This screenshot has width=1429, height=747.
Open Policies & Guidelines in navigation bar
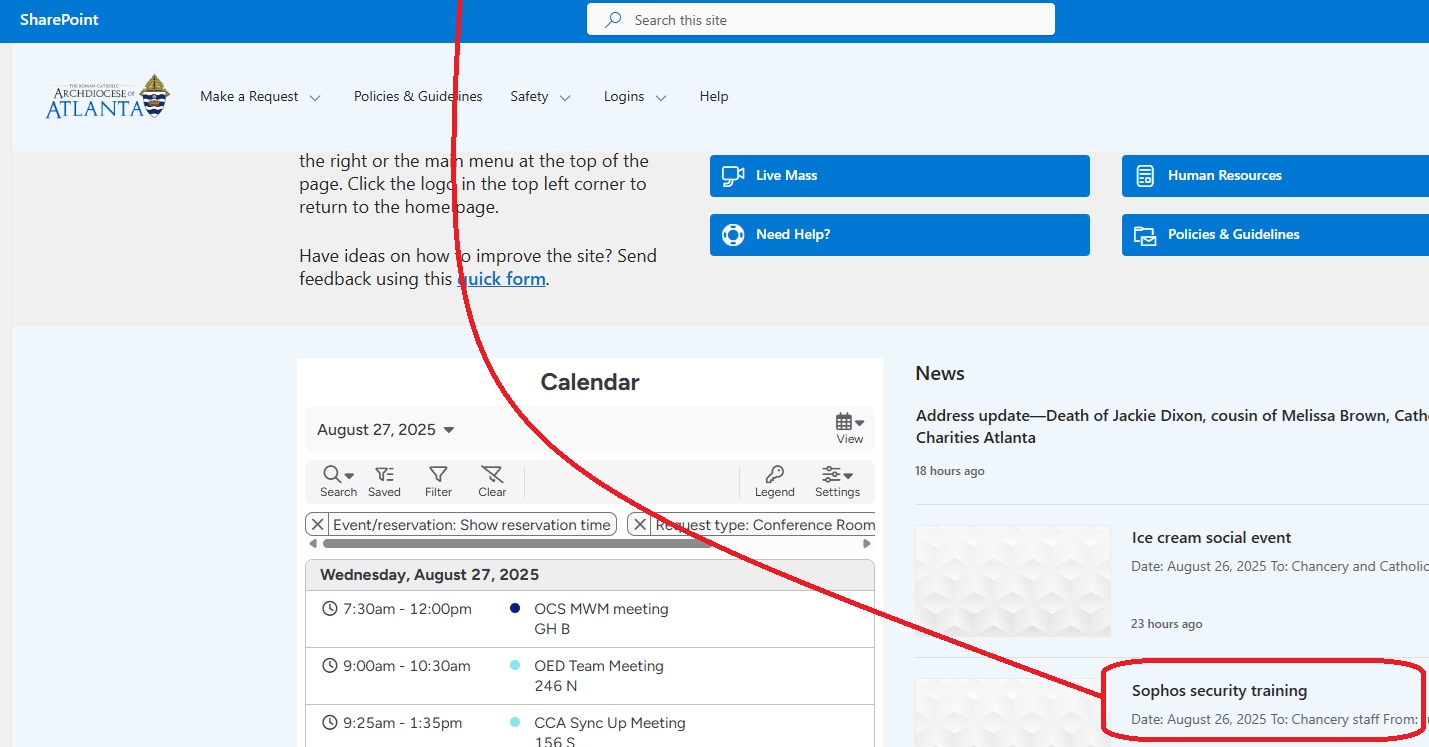418,97
